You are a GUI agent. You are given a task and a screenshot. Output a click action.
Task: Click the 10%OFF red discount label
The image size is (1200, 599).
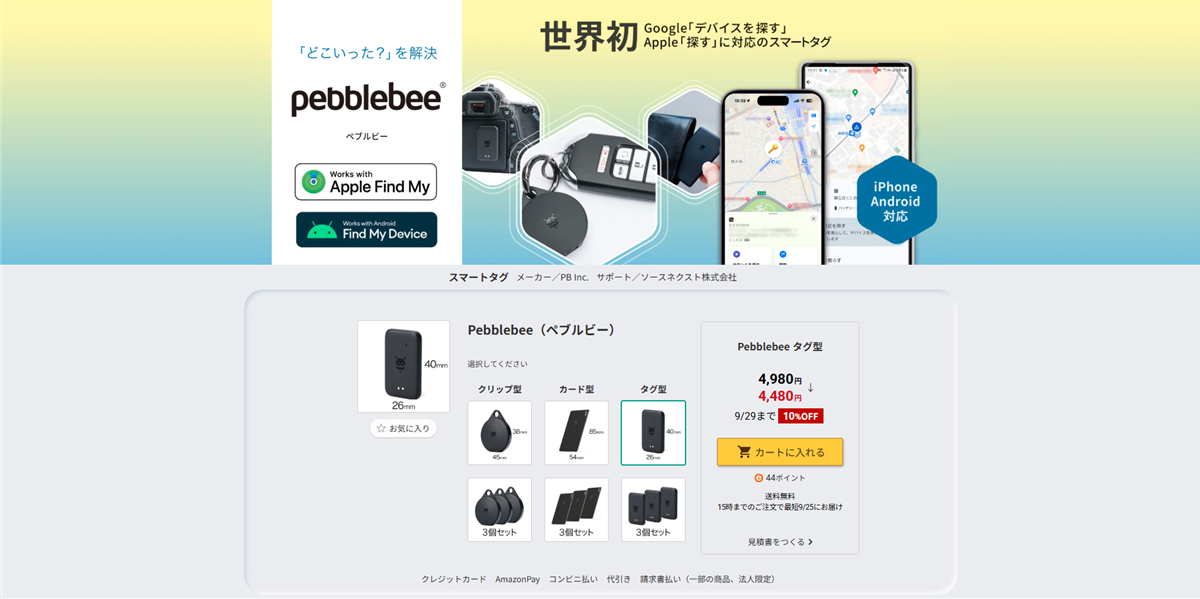[800, 416]
